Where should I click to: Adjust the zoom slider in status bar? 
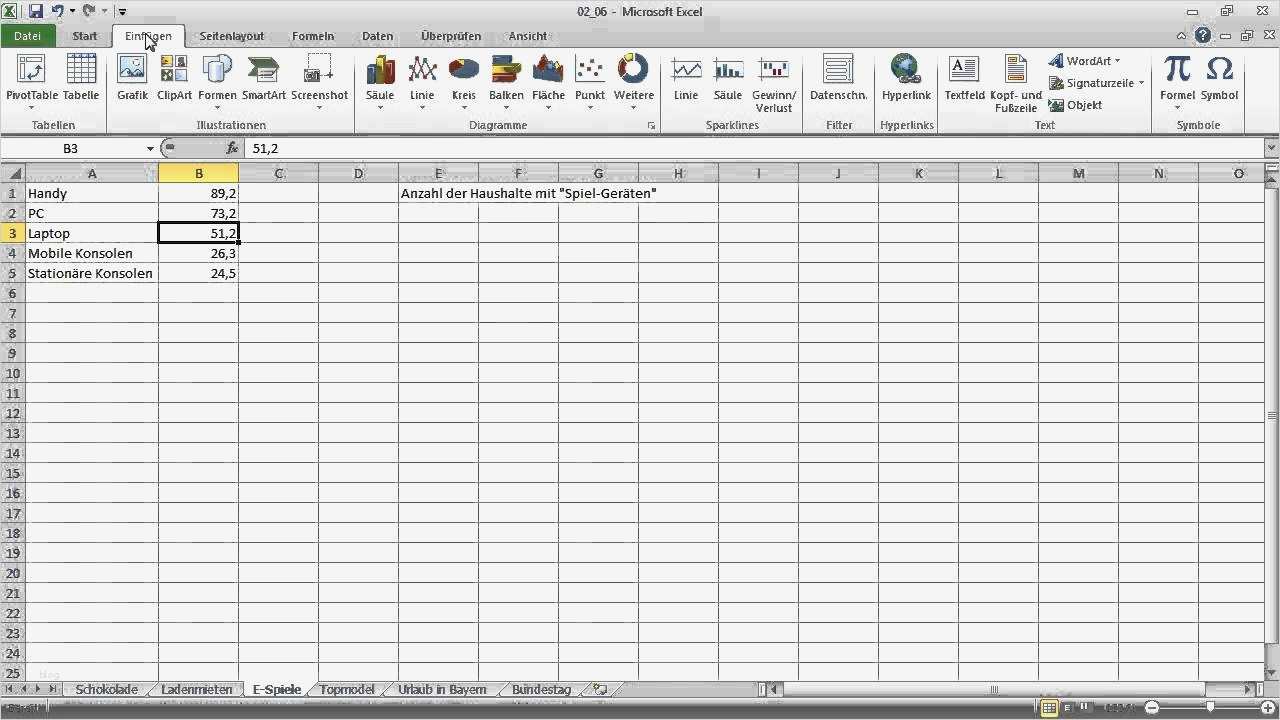pyautogui.click(x=1209, y=707)
